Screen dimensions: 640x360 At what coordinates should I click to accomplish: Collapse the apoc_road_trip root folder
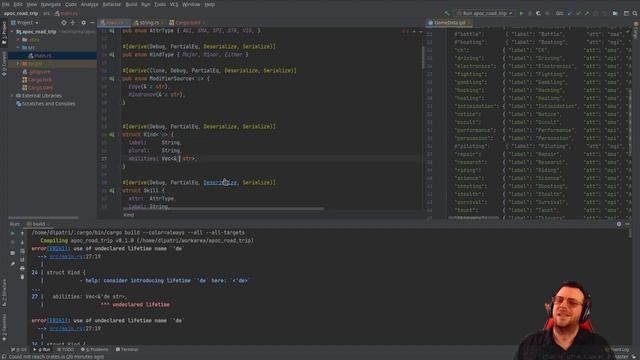click(x=12, y=31)
